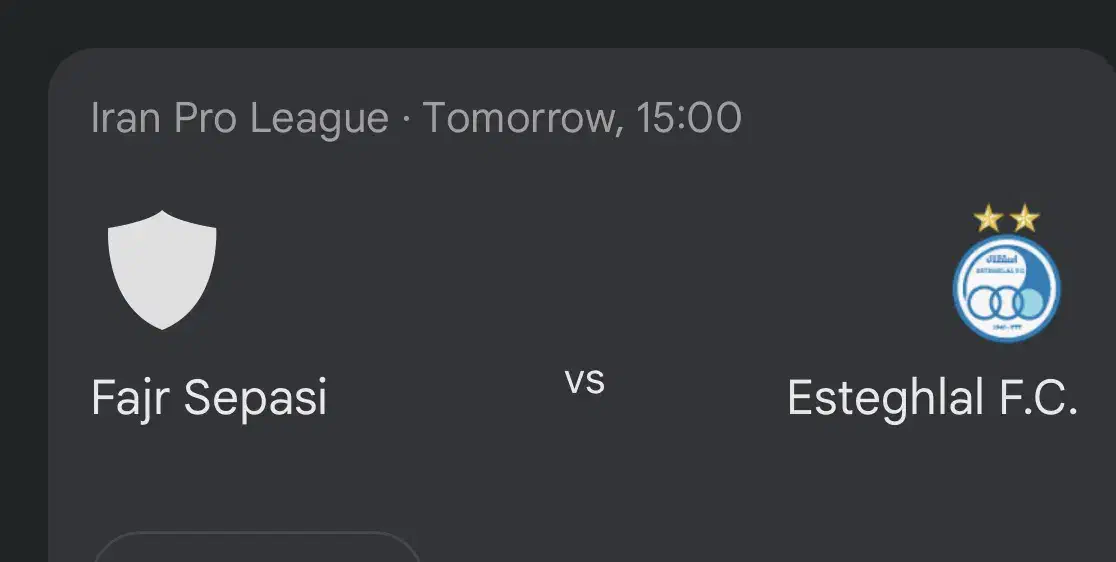This screenshot has width=1116, height=562.
Task: Click the "15:00" kickoff time
Action: (689, 119)
